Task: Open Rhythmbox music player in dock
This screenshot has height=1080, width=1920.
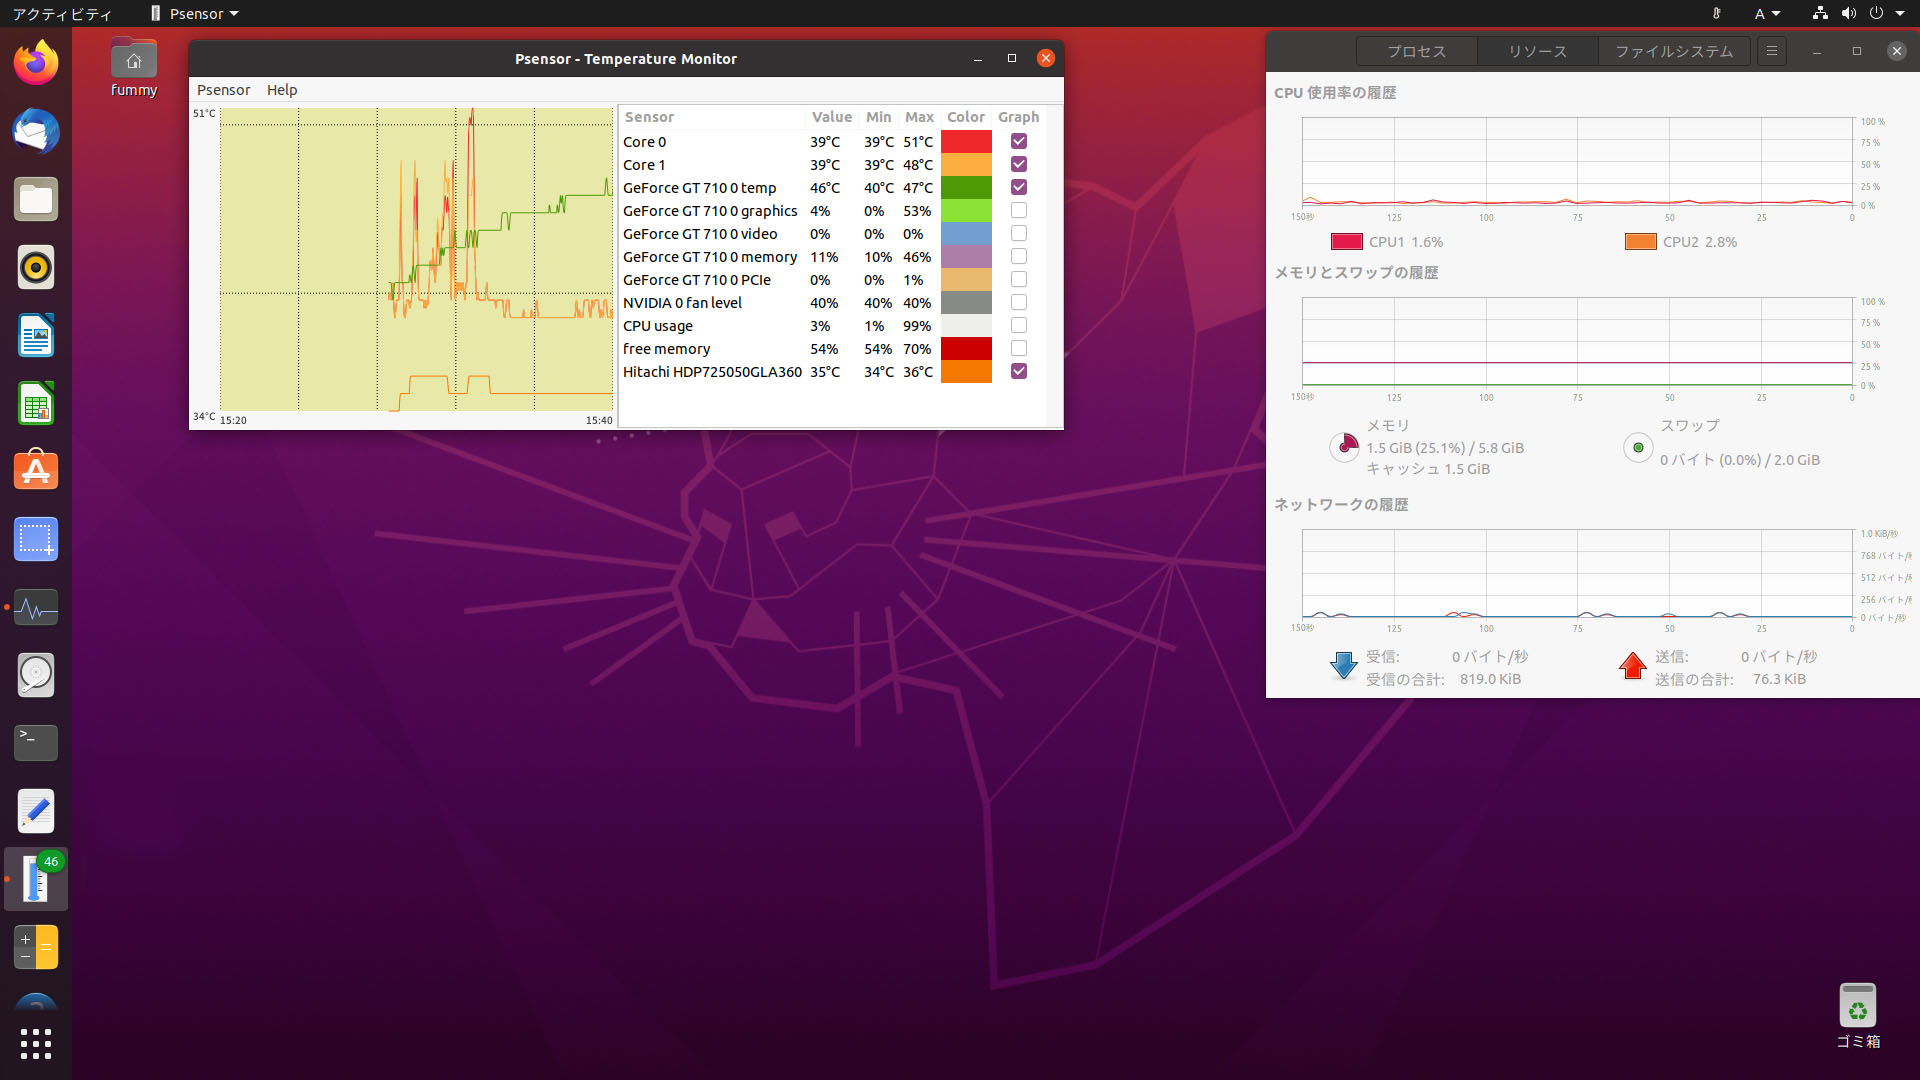Action: (x=36, y=268)
